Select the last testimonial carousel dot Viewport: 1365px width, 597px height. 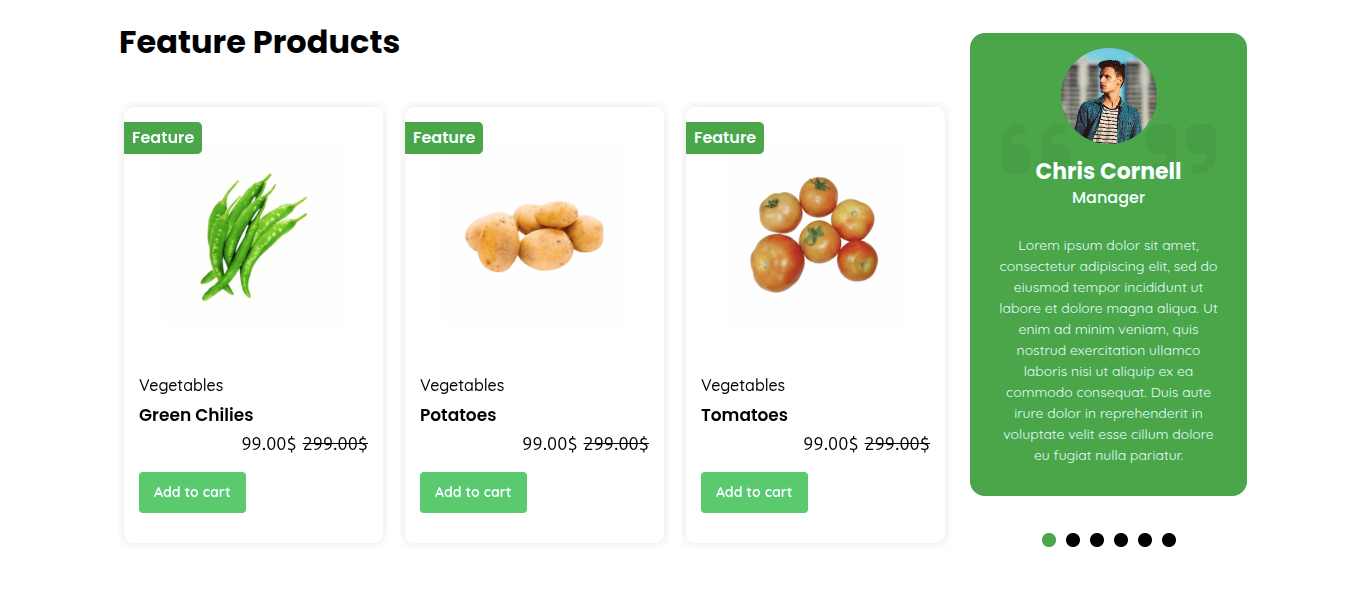[x=1169, y=540]
